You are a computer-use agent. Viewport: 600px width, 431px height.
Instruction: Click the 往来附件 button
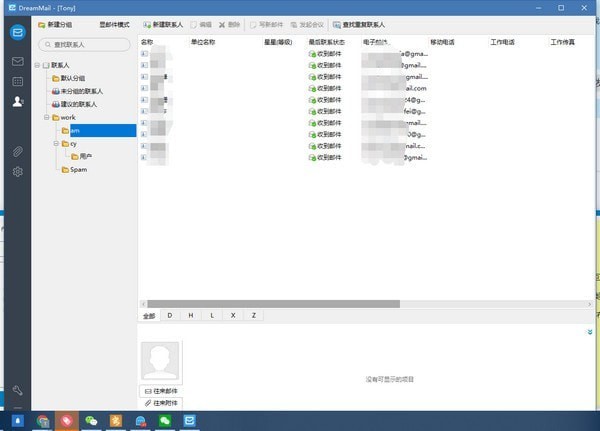[x=160, y=402]
